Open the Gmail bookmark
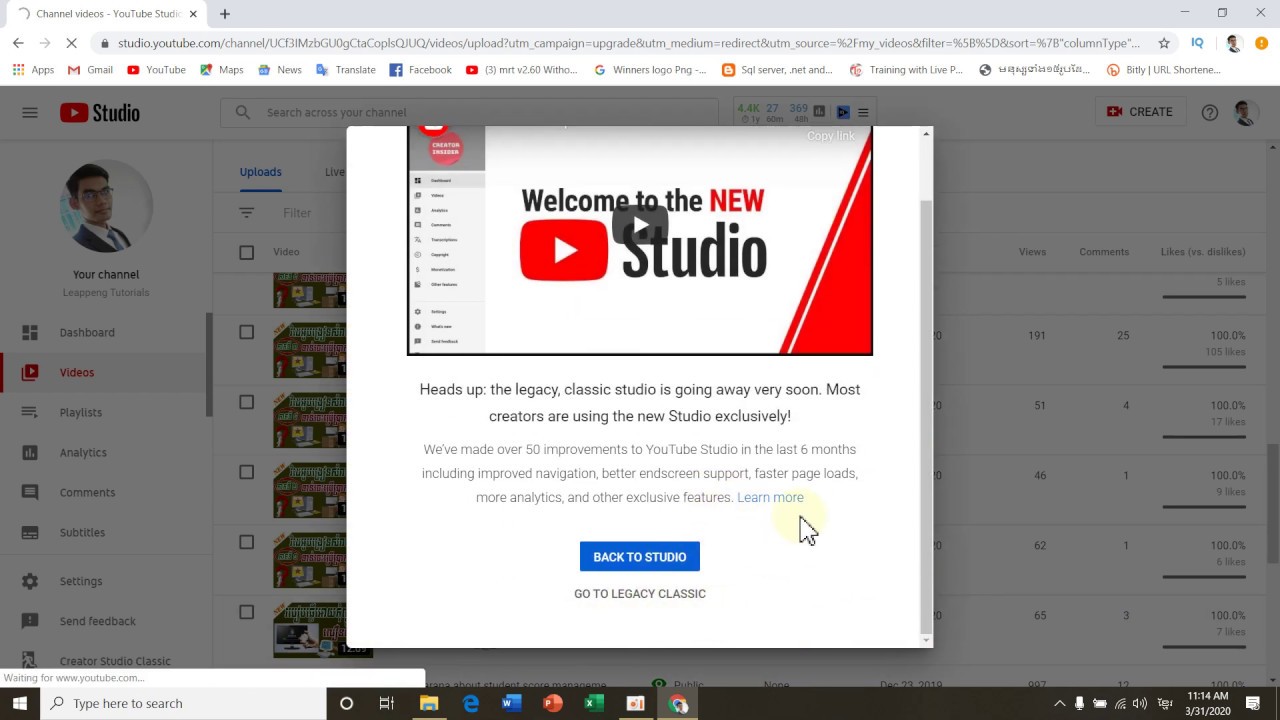The image size is (1280, 720). [x=90, y=70]
